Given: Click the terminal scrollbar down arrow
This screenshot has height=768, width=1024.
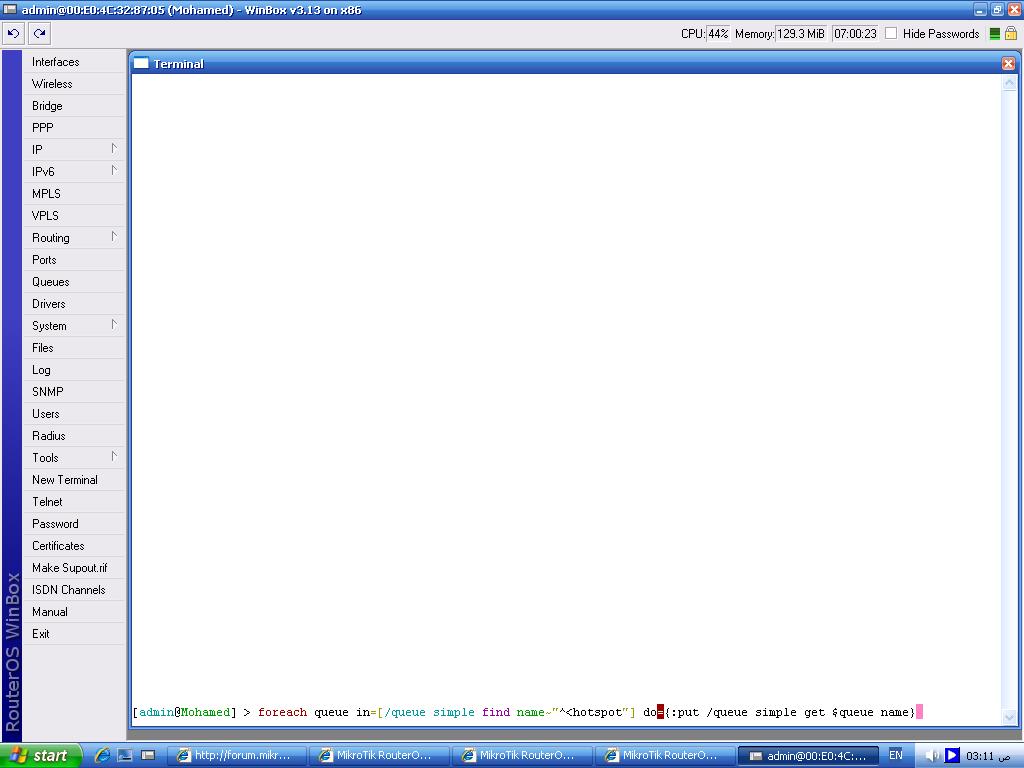Looking at the screenshot, I should click(x=1009, y=716).
